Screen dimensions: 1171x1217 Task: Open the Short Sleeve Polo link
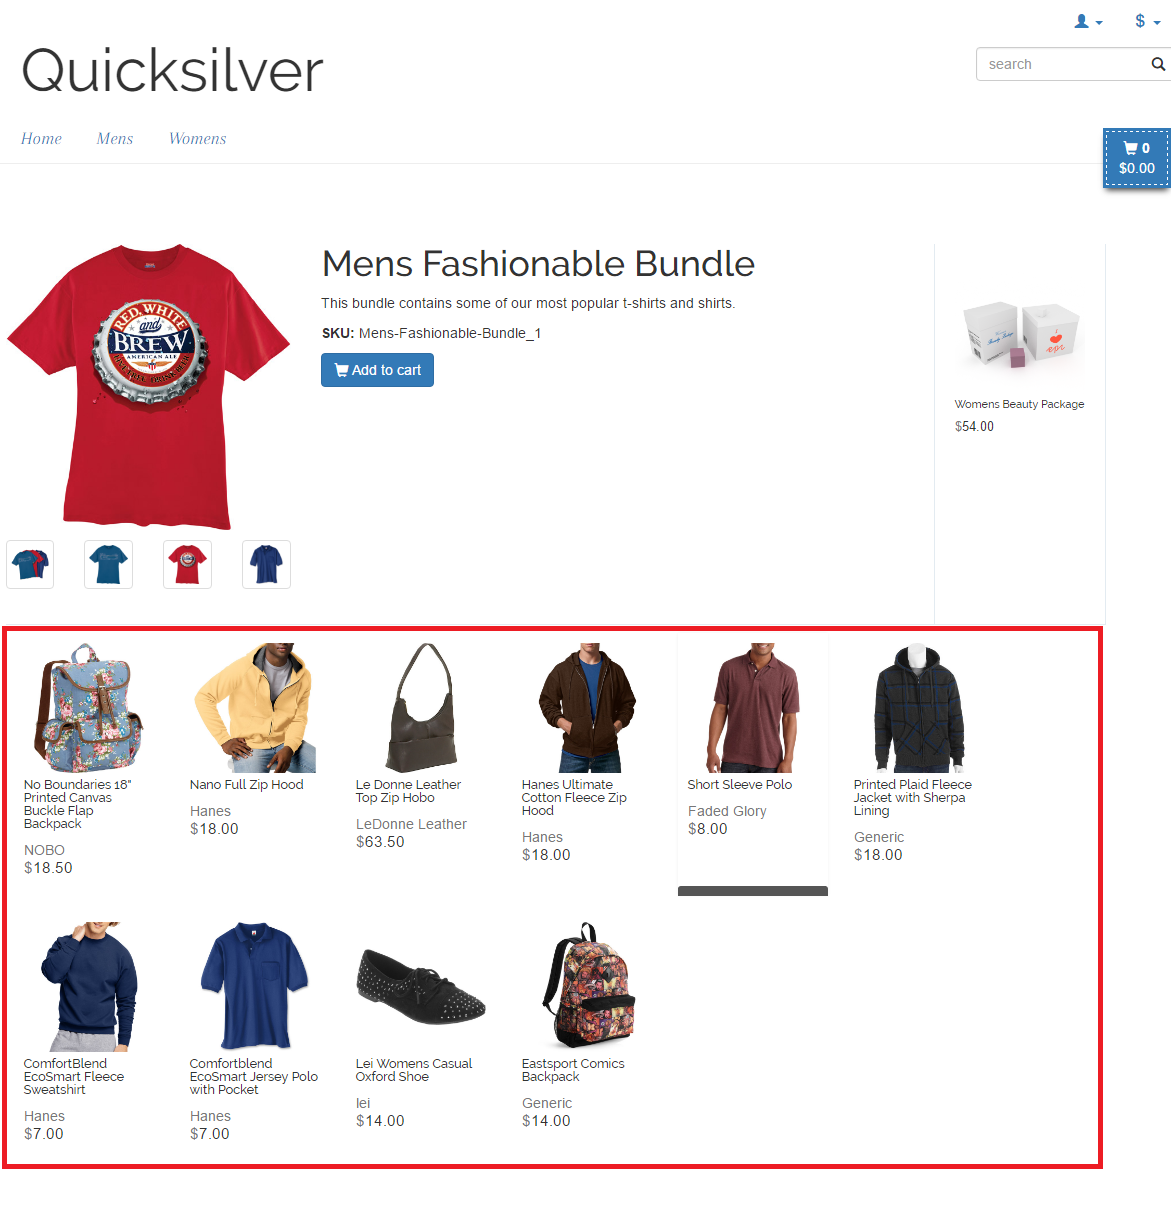pos(739,785)
